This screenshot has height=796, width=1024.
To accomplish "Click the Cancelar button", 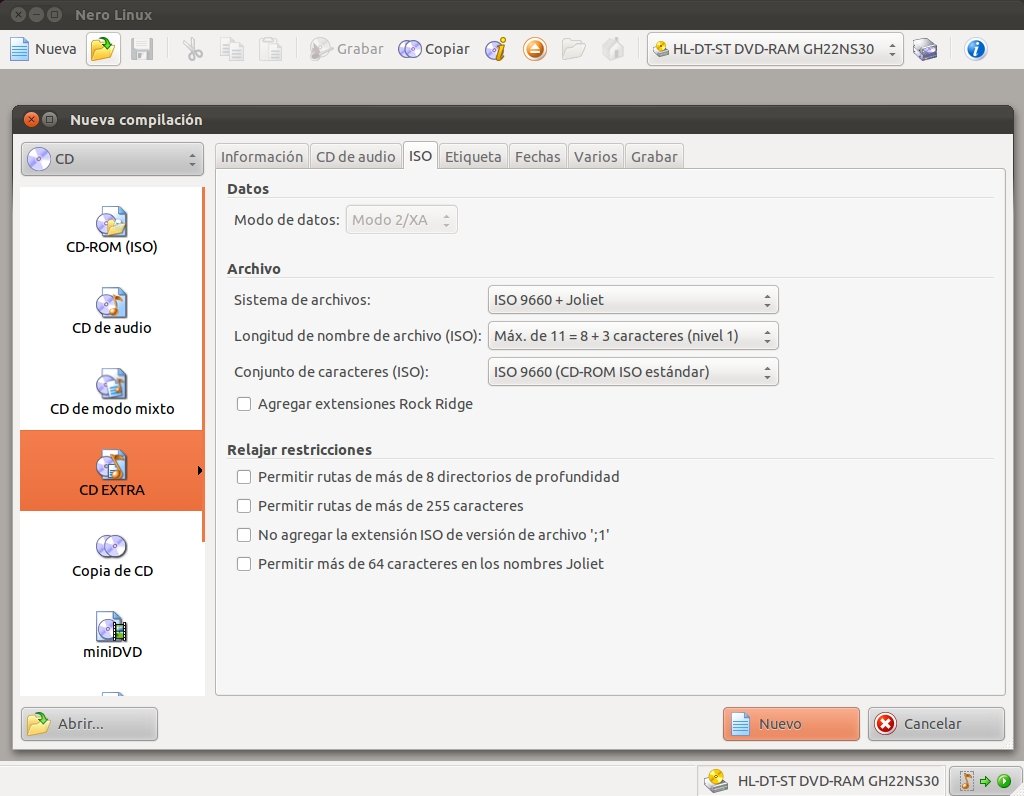I will (936, 724).
